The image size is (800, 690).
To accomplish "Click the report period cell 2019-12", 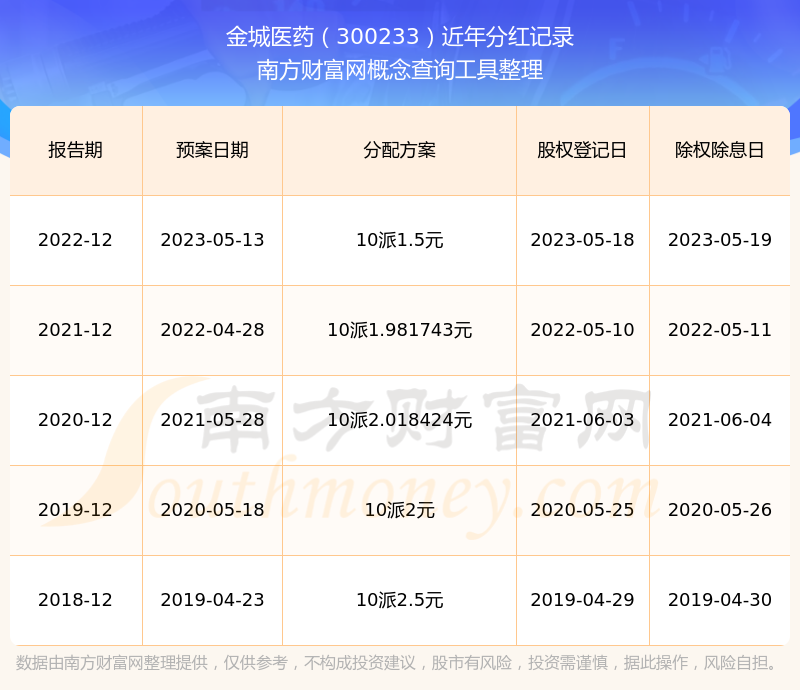I will [76, 510].
